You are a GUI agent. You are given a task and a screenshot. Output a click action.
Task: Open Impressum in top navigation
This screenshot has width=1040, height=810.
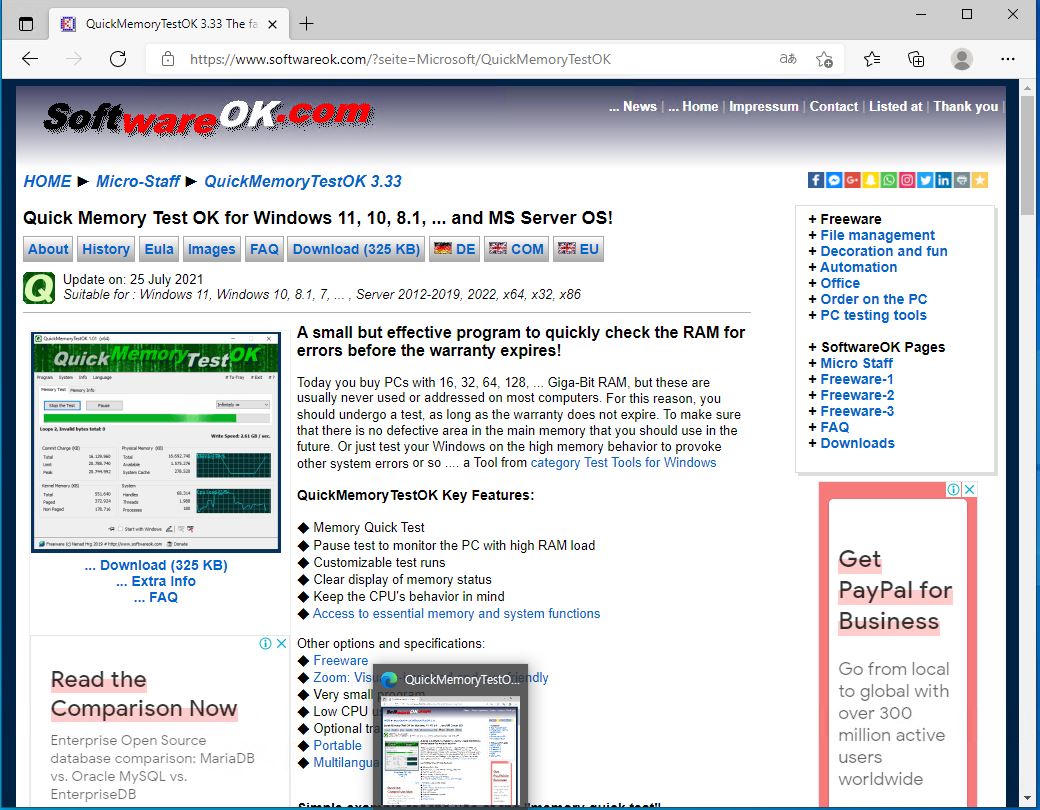[763, 106]
